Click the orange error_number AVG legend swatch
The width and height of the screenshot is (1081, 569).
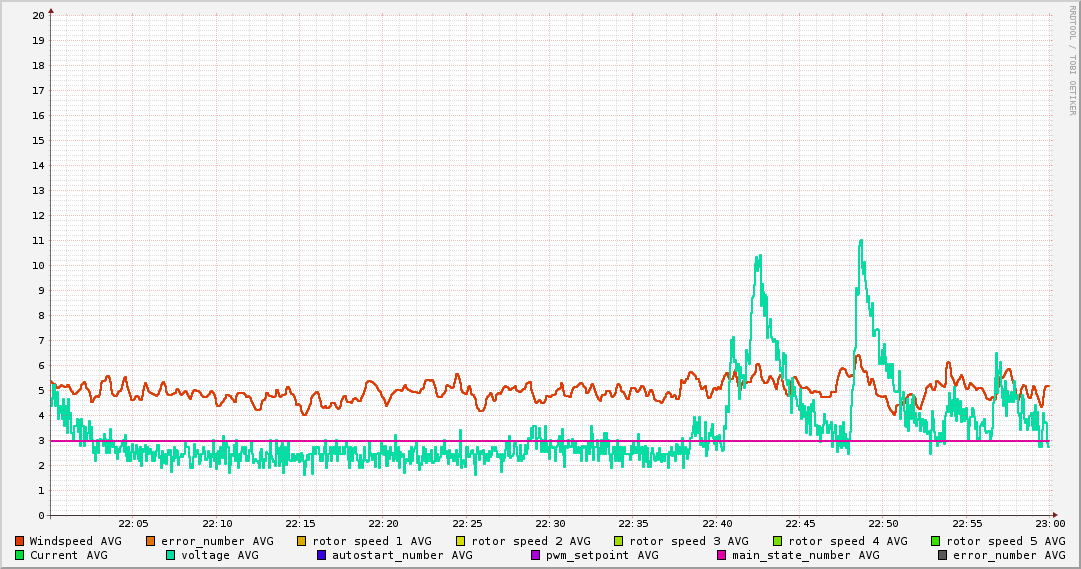tap(151, 541)
